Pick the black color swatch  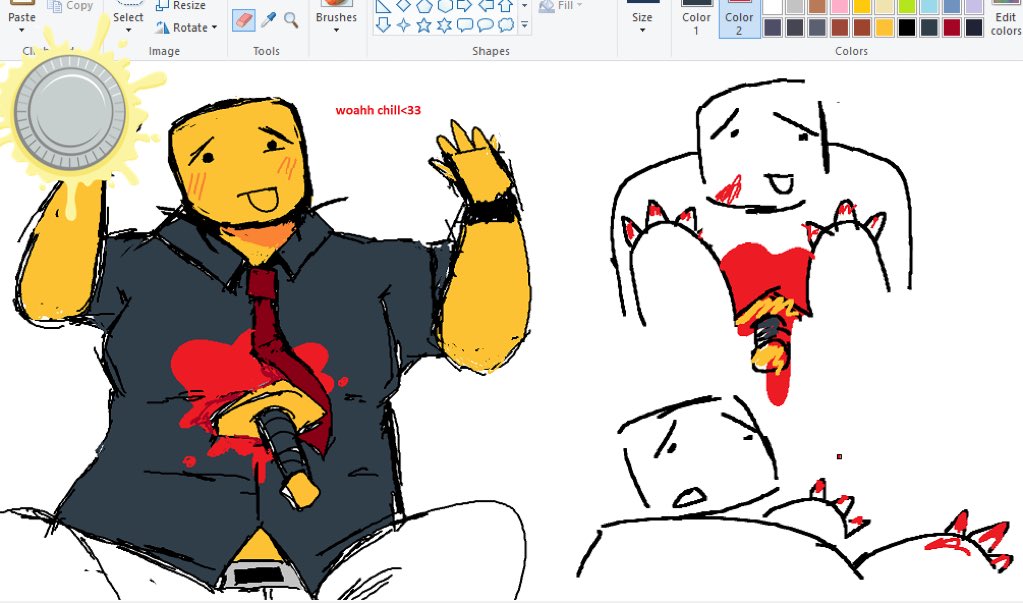point(907,27)
